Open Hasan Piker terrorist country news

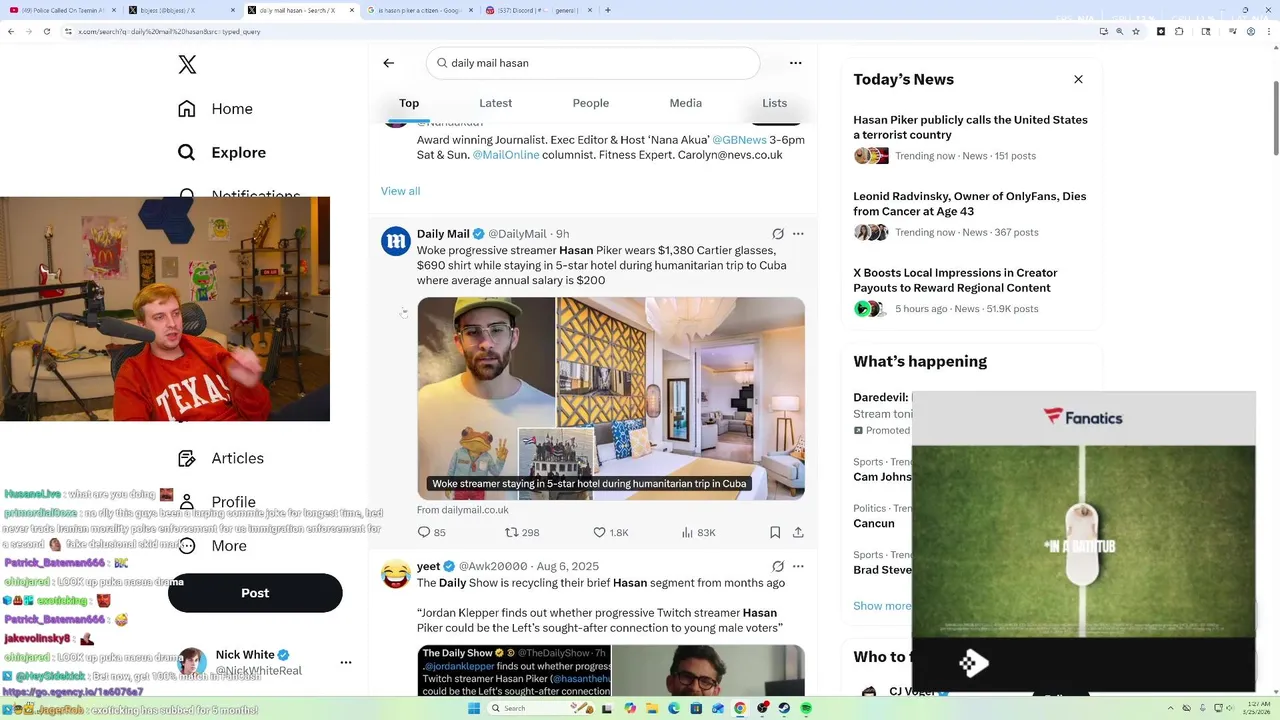[x=970, y=127]
